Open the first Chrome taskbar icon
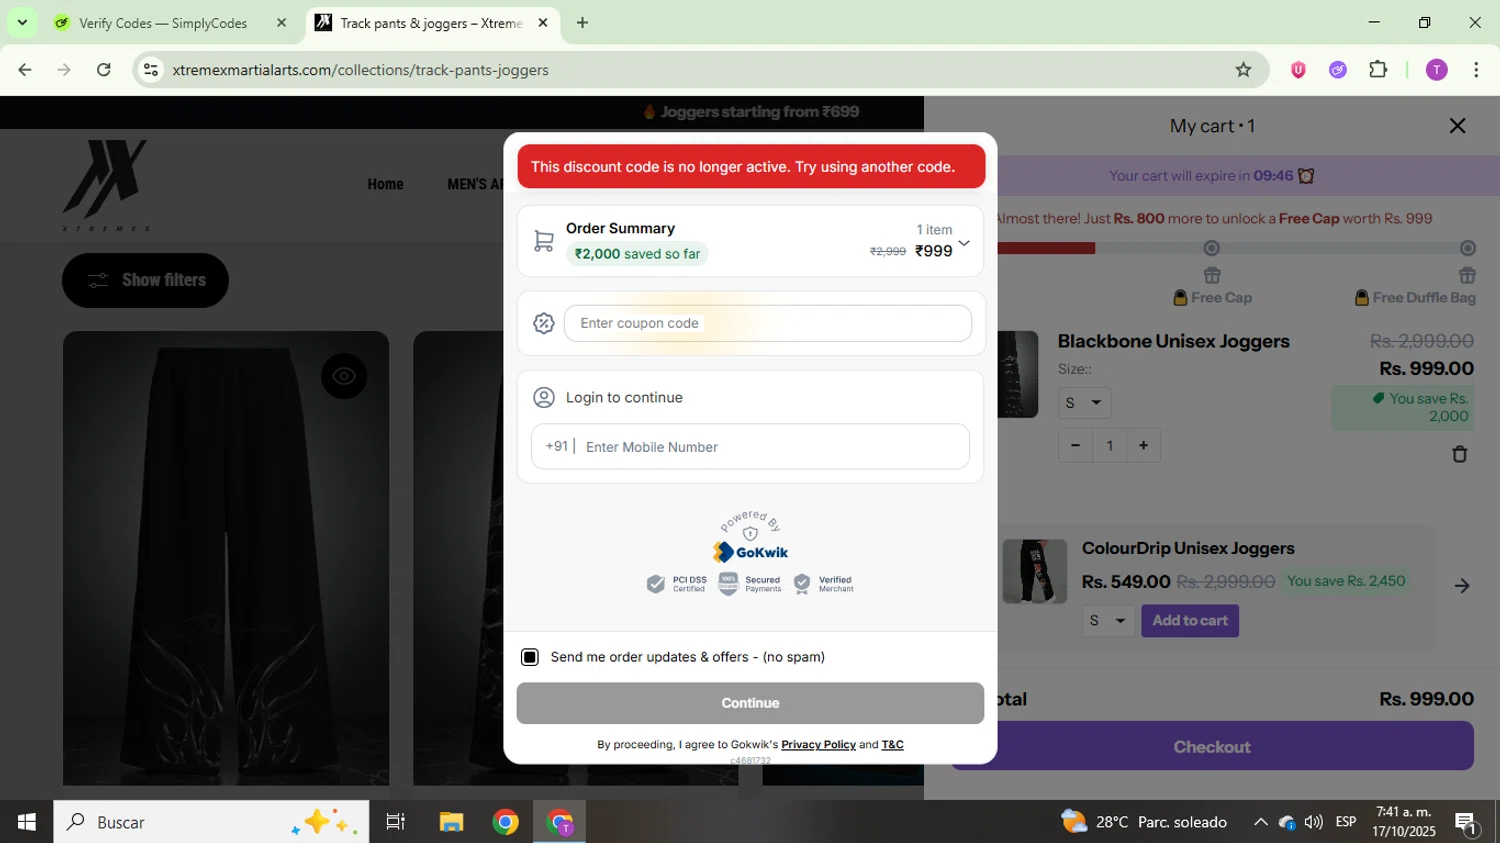Screen dimensions: 1500x843 click(x=506, y=822)
